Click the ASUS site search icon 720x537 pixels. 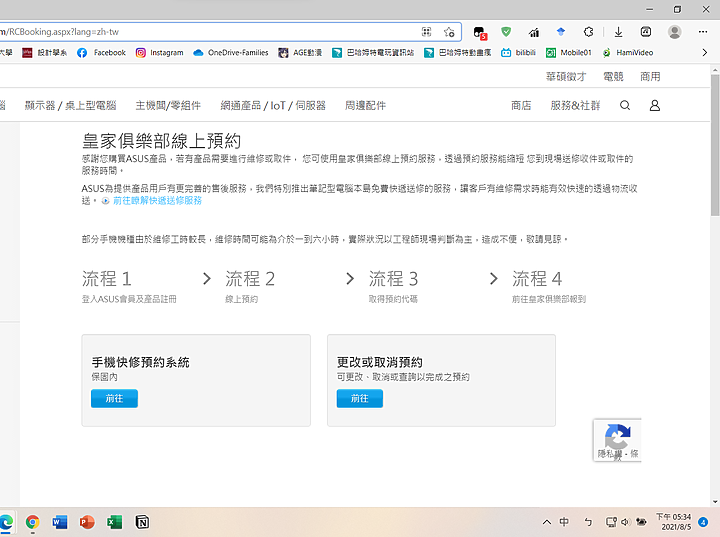(x=624, y=106)
